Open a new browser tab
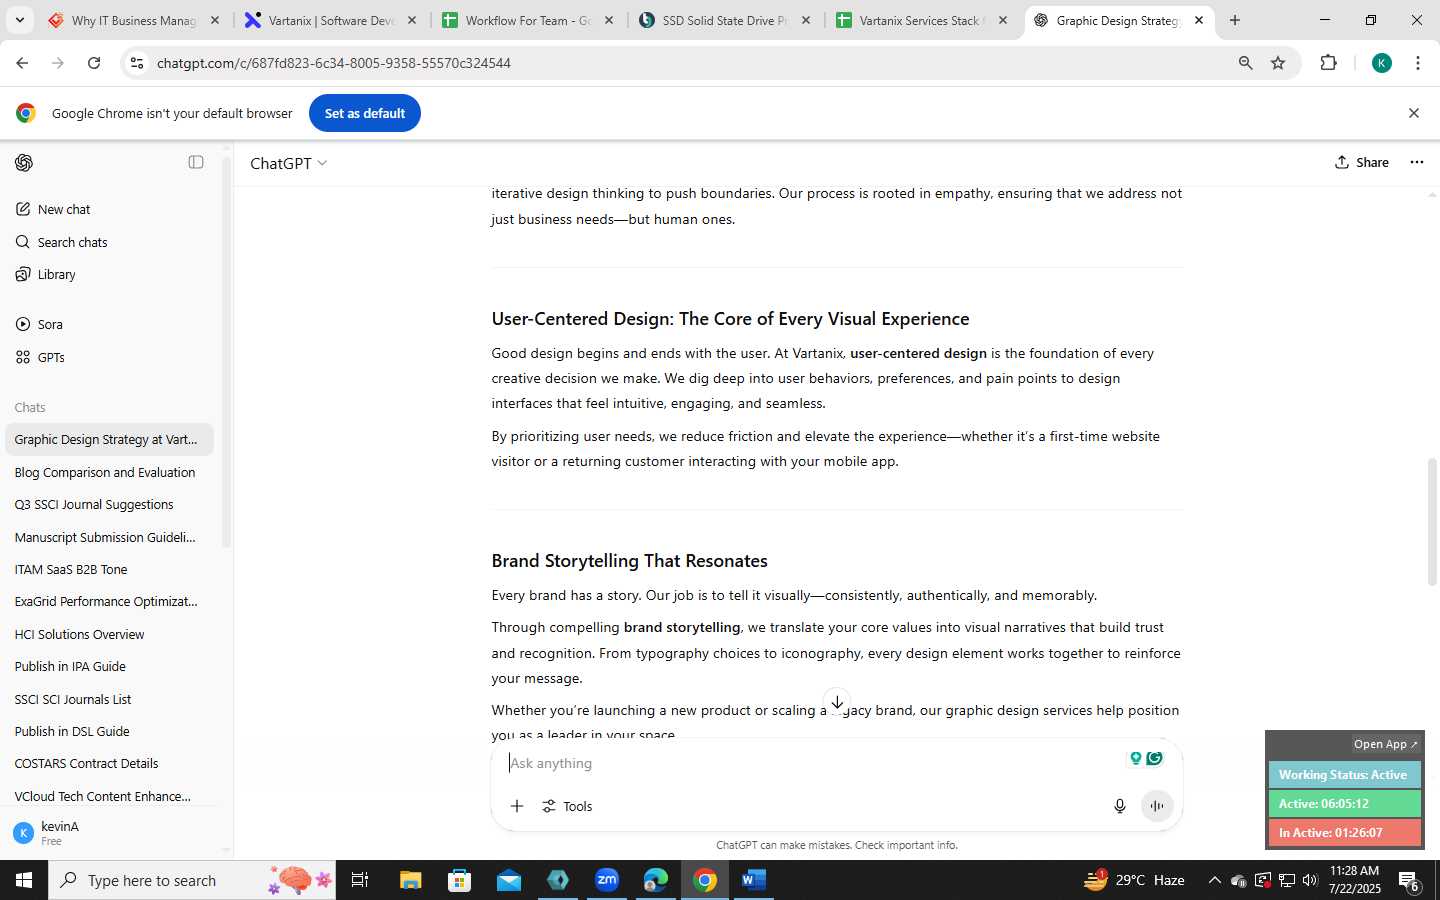Screen dimensions: 1440x900 1235,20
